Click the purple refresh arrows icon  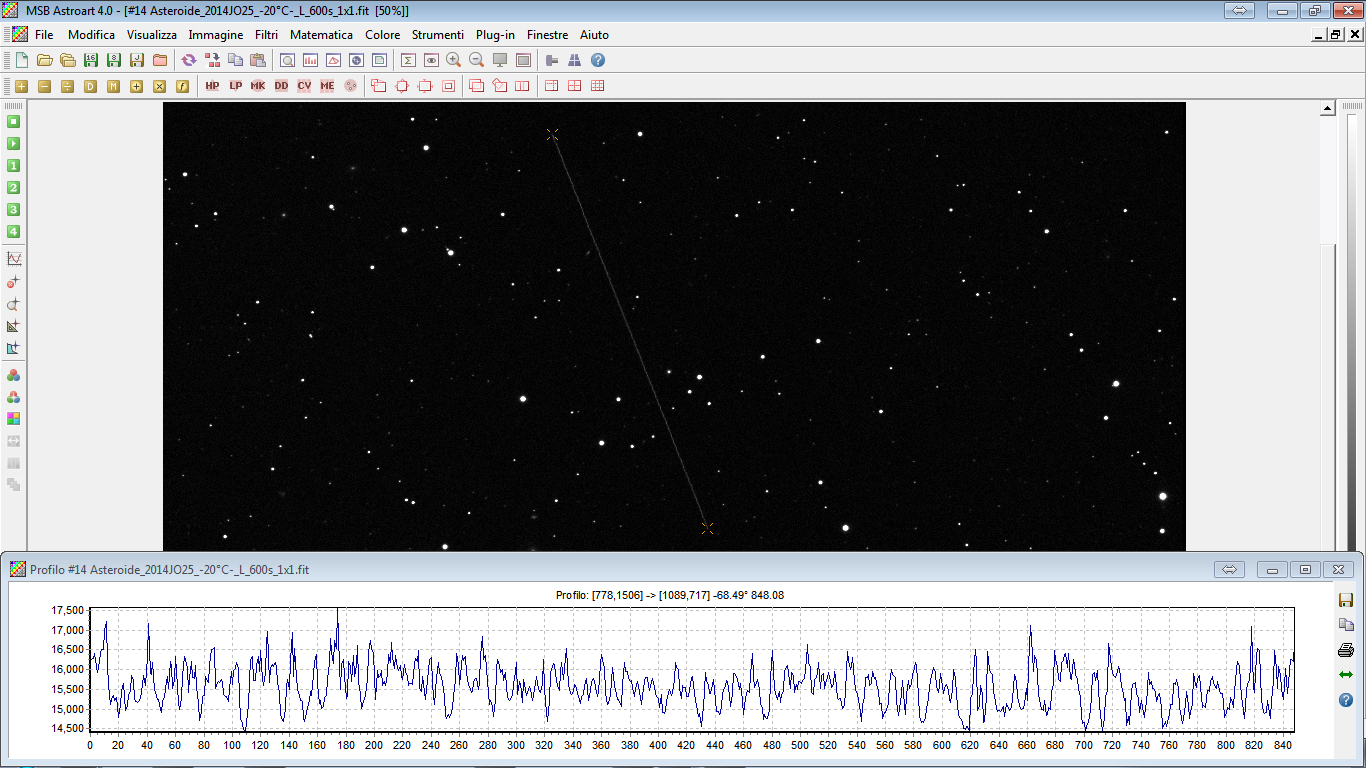click(189, 60)
